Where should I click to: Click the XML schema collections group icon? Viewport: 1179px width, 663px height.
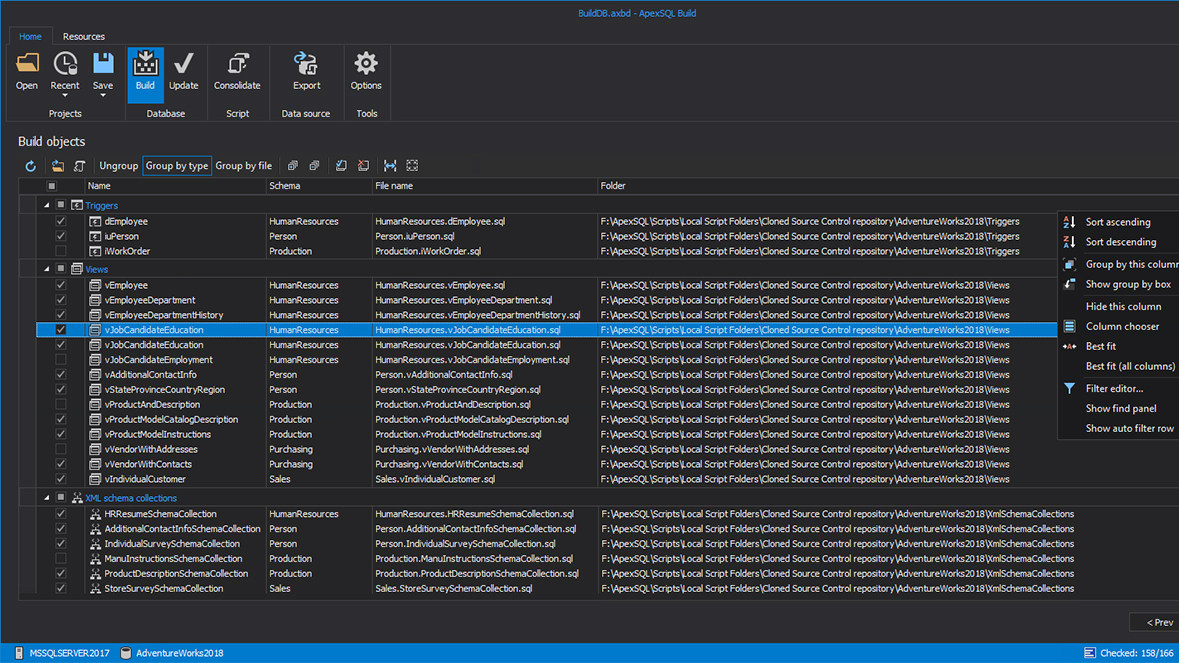pyautogui.click(x=77, y=498)
